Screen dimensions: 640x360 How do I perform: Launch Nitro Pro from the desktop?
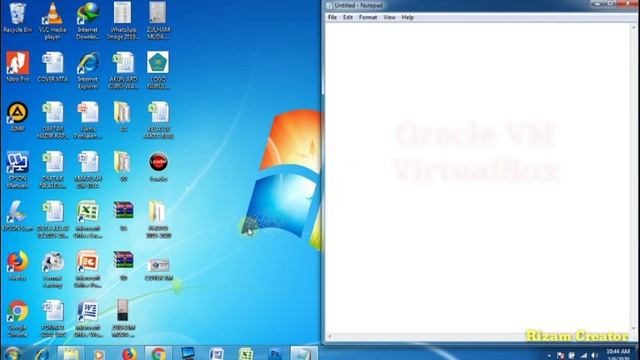(18, 67)
